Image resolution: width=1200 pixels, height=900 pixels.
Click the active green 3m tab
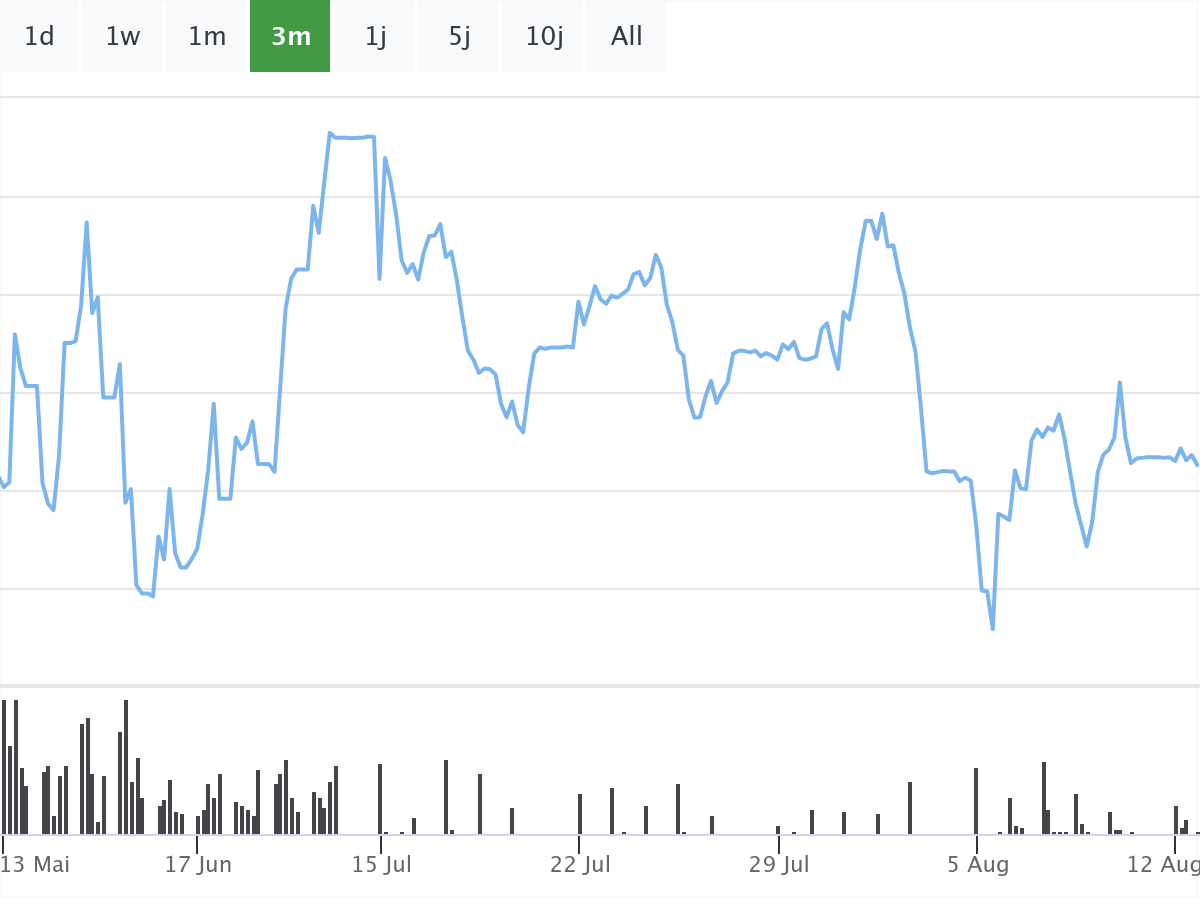(291, 37)
